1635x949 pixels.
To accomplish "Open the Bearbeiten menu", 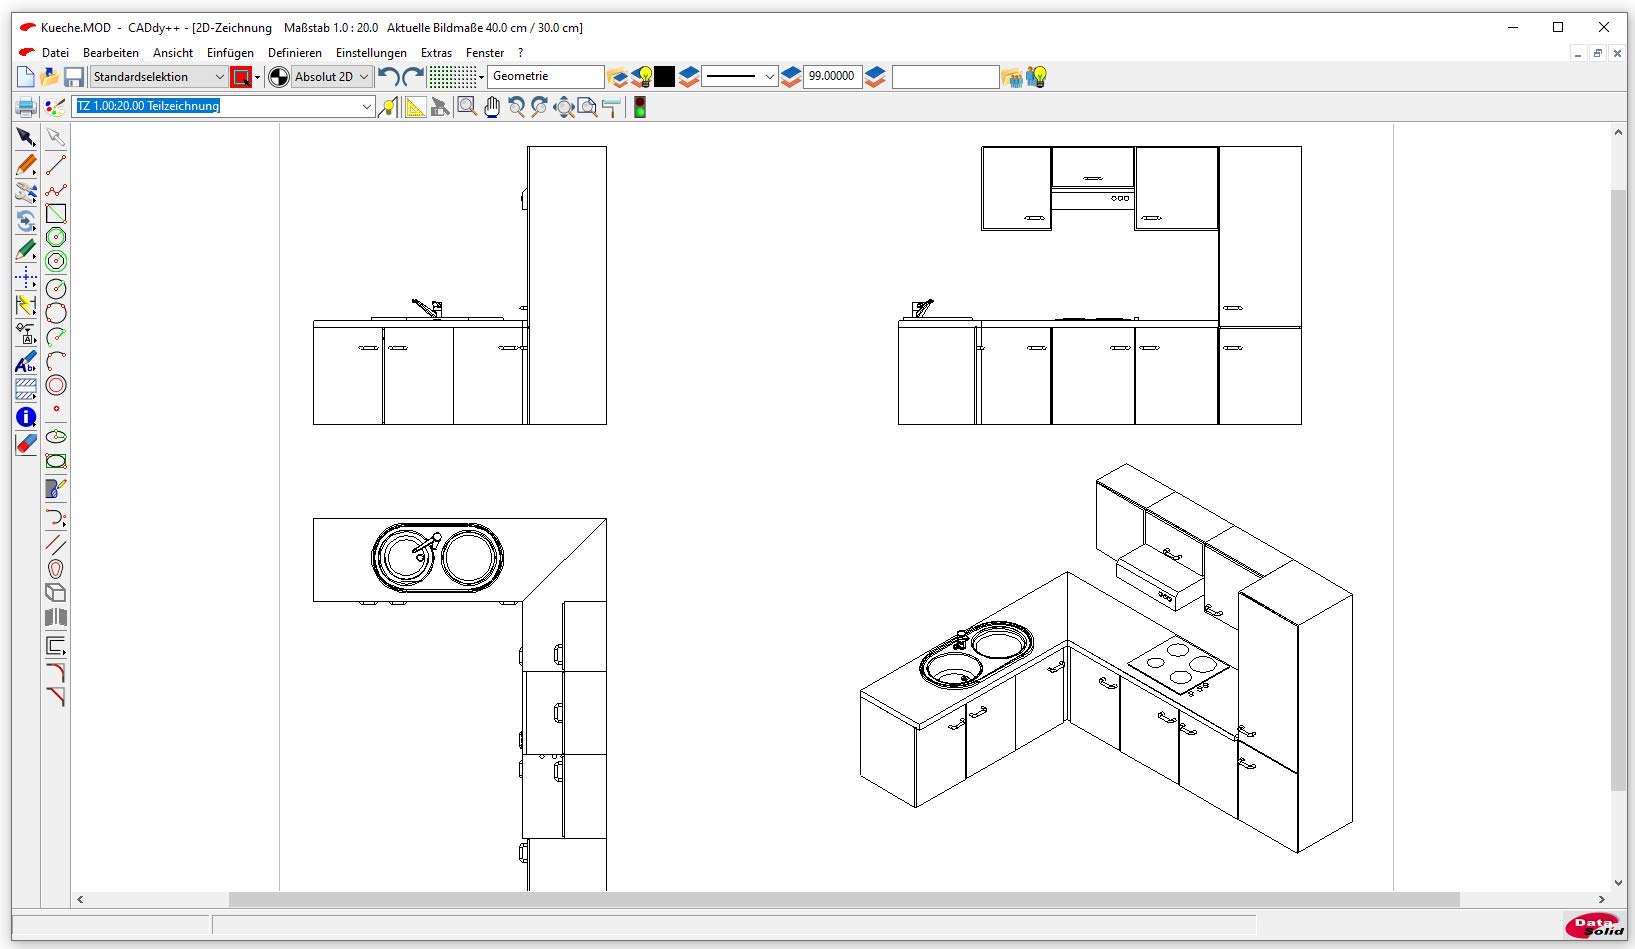I will point(111,53).
